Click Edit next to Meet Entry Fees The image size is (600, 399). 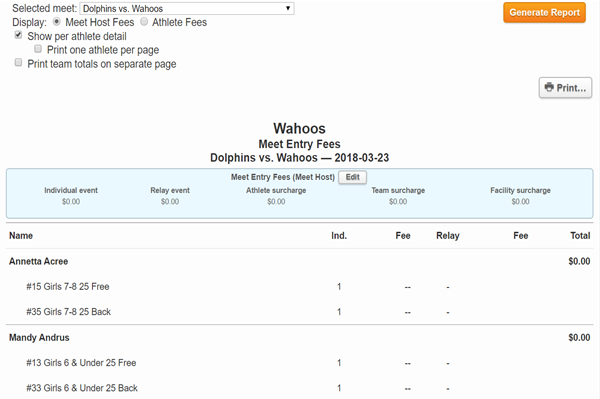point(352,177)
